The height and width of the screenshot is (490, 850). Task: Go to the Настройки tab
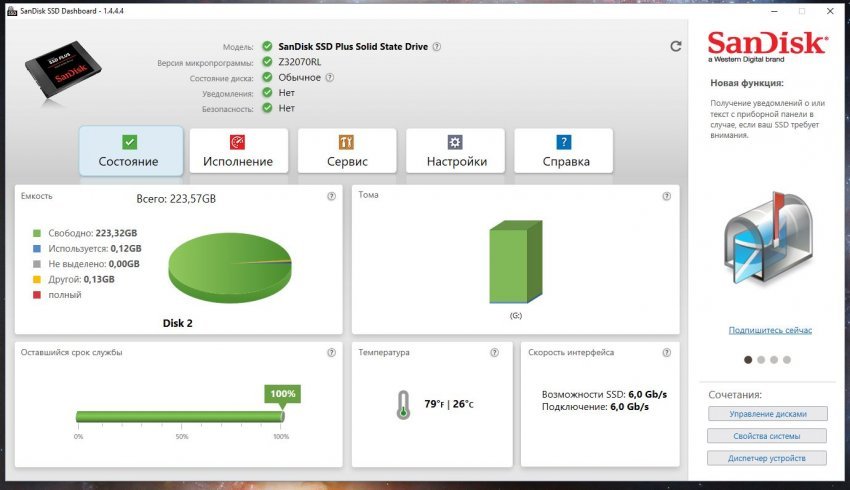pos(455,151)
